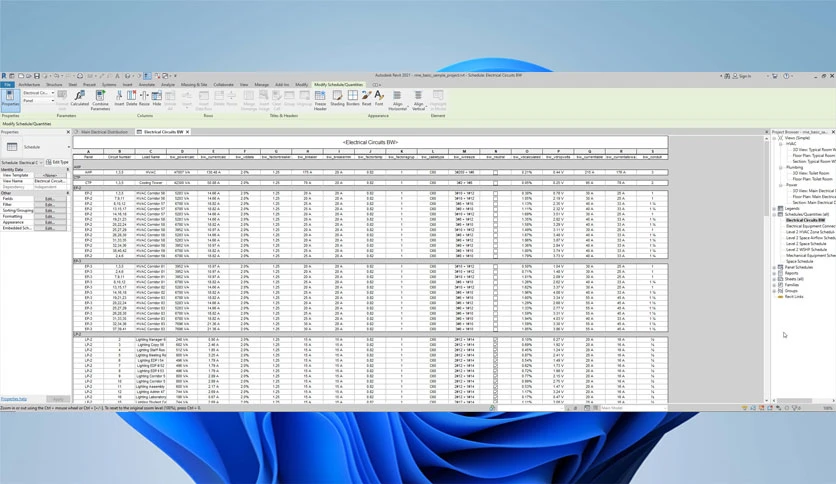This screenshot has height=484, width=836.
Task: Click the Project Browser horizontal scrollbar
Action: click(x=794, y=400)
